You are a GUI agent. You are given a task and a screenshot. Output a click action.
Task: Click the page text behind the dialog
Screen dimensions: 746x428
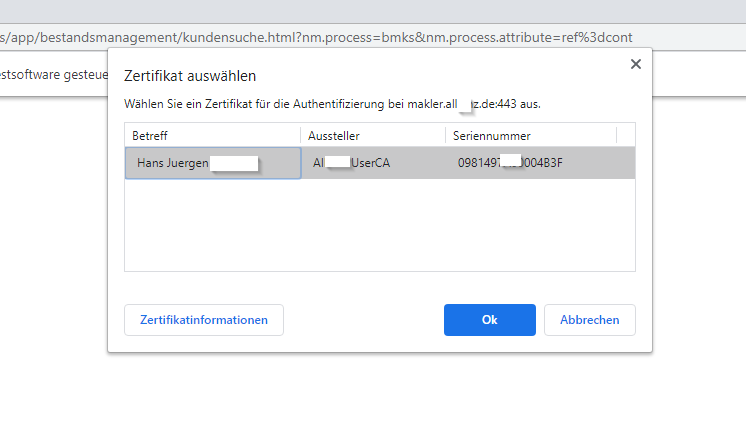pyautogui.click(x=52, y=74)
